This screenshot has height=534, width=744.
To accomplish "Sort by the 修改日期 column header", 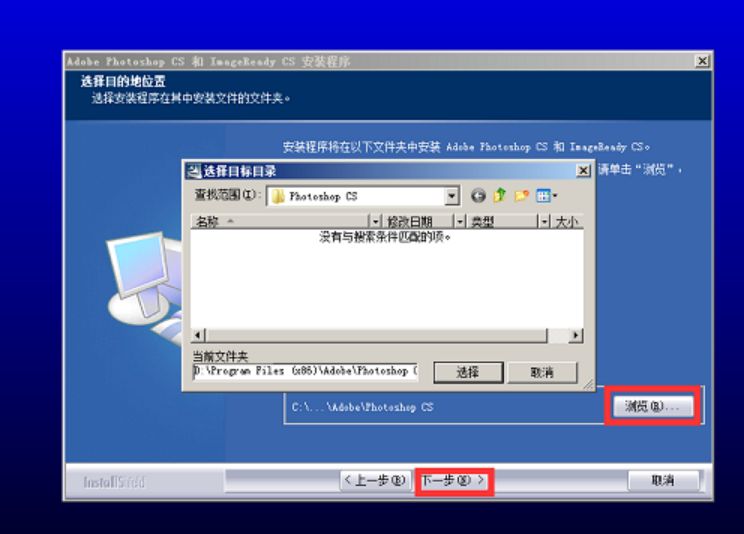I will (418, 221).
